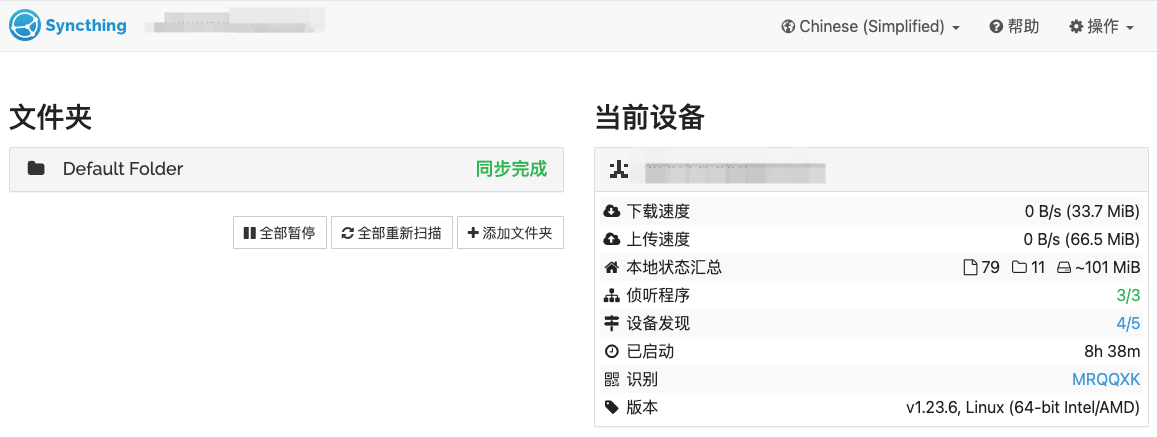Open the 4/5 device discovery link
Viewport: 1157px width, 437px height.
(1128, 323)
